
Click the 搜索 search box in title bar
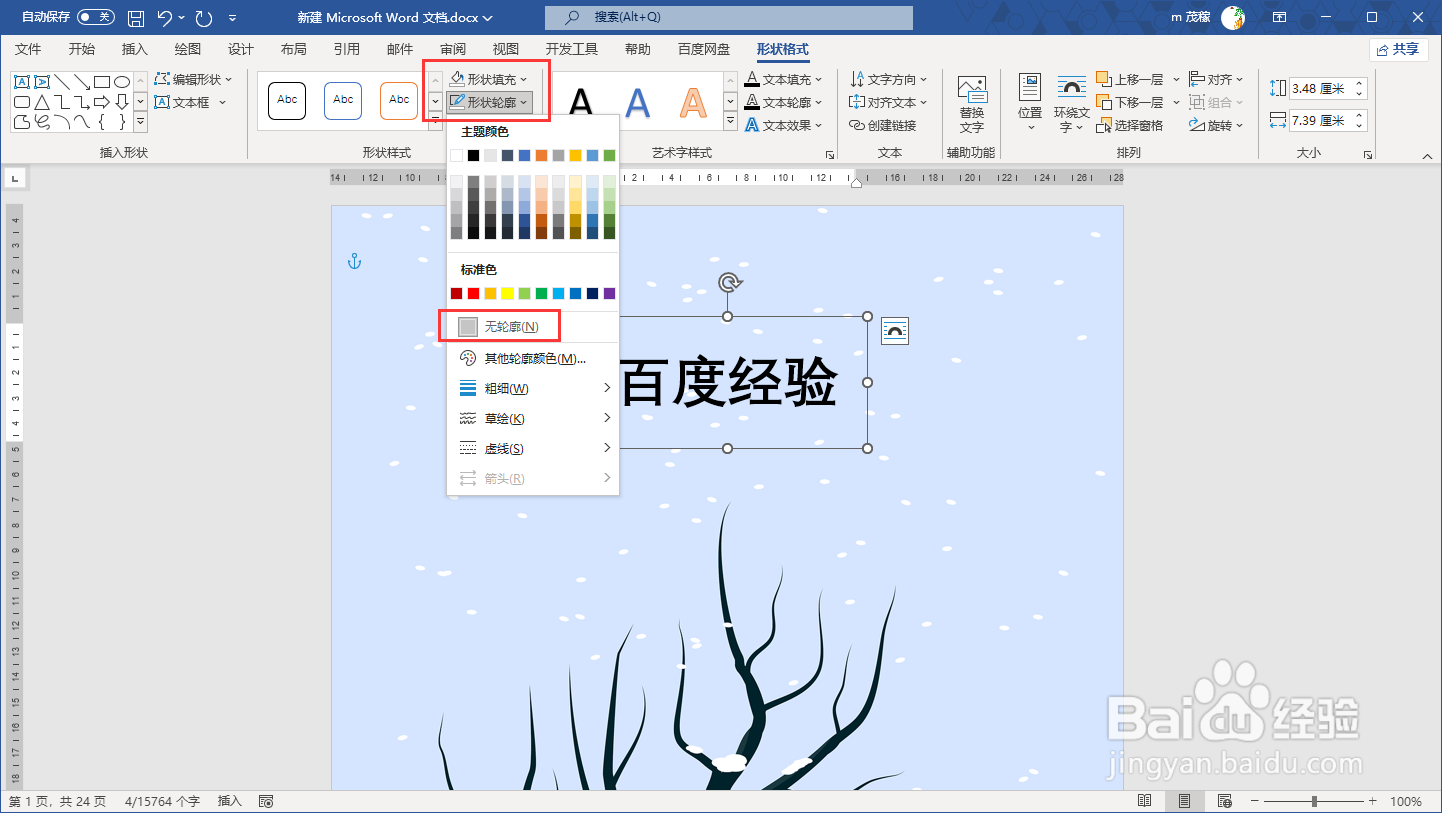click(729, 17)
